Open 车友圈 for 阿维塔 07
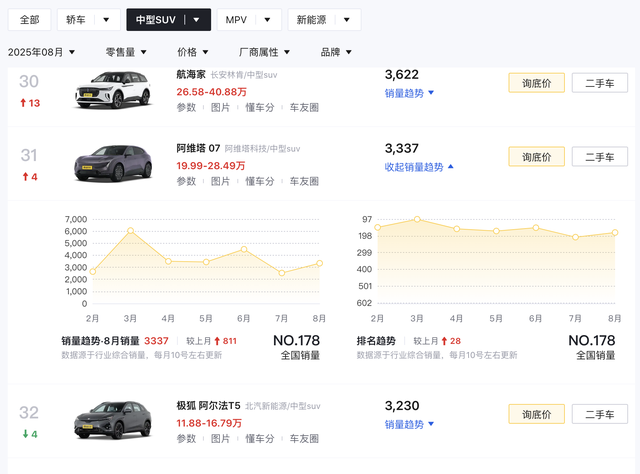Screen dimensions: 640x474 pos(304,181)
